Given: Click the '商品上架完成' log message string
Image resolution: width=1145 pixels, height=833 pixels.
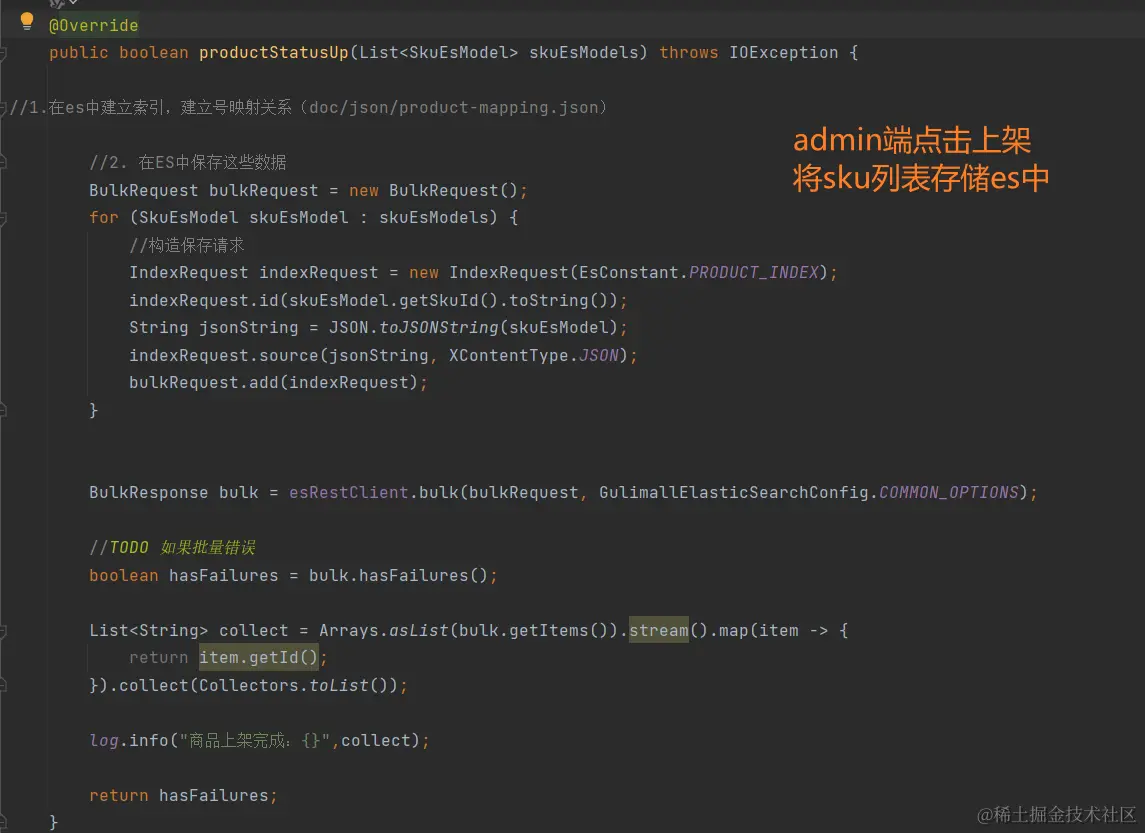Looking at the screenshot, I should pos(255,740).
